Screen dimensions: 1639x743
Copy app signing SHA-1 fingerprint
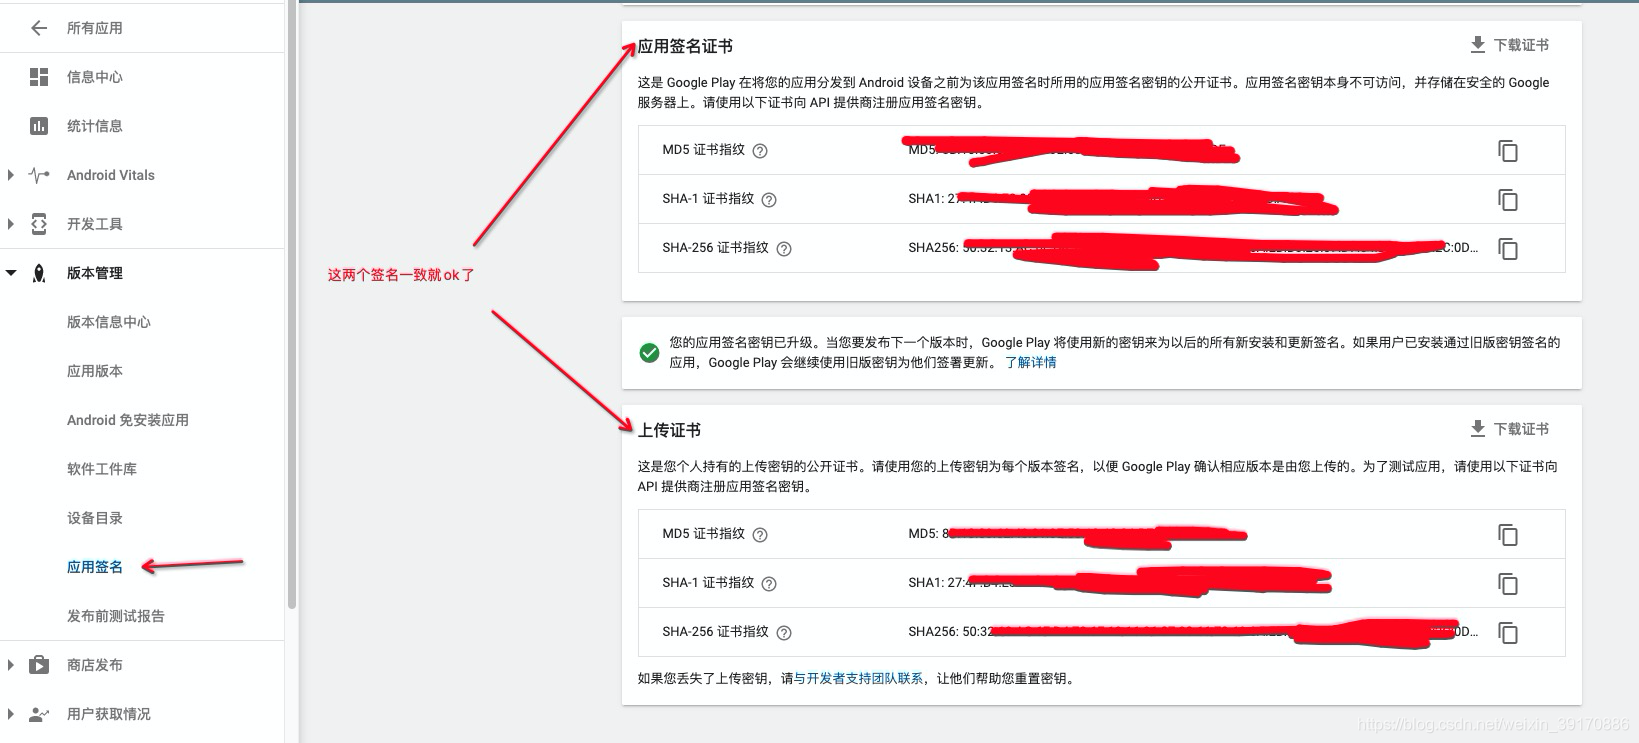(1508, 200)
